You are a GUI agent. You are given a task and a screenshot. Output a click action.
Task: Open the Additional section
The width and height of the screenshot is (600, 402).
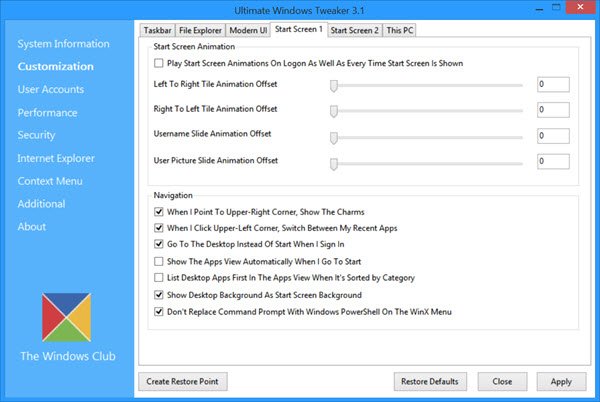tap(41, 204)
